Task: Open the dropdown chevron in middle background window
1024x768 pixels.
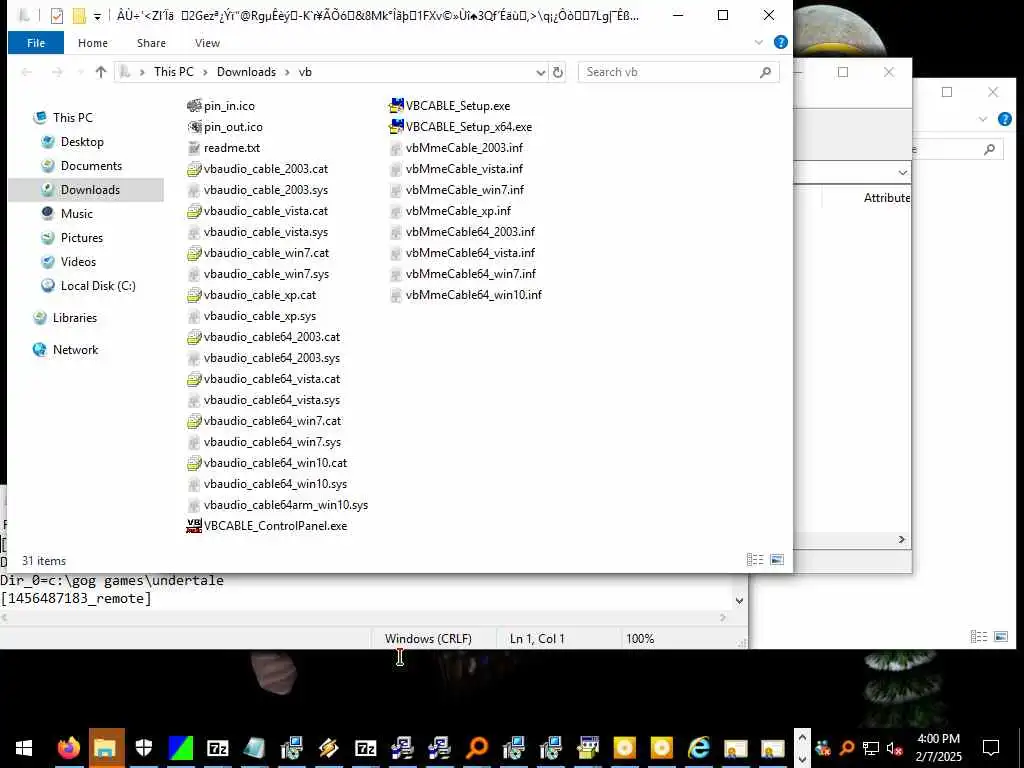Action: 903,172
